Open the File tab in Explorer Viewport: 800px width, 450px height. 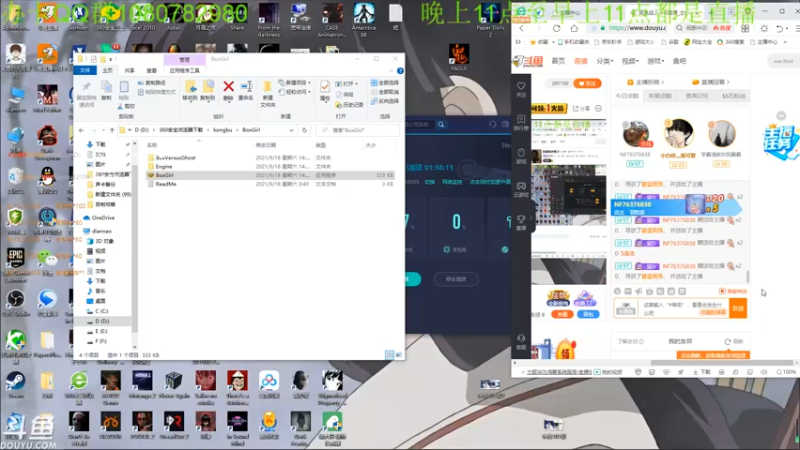click(85, 70)
